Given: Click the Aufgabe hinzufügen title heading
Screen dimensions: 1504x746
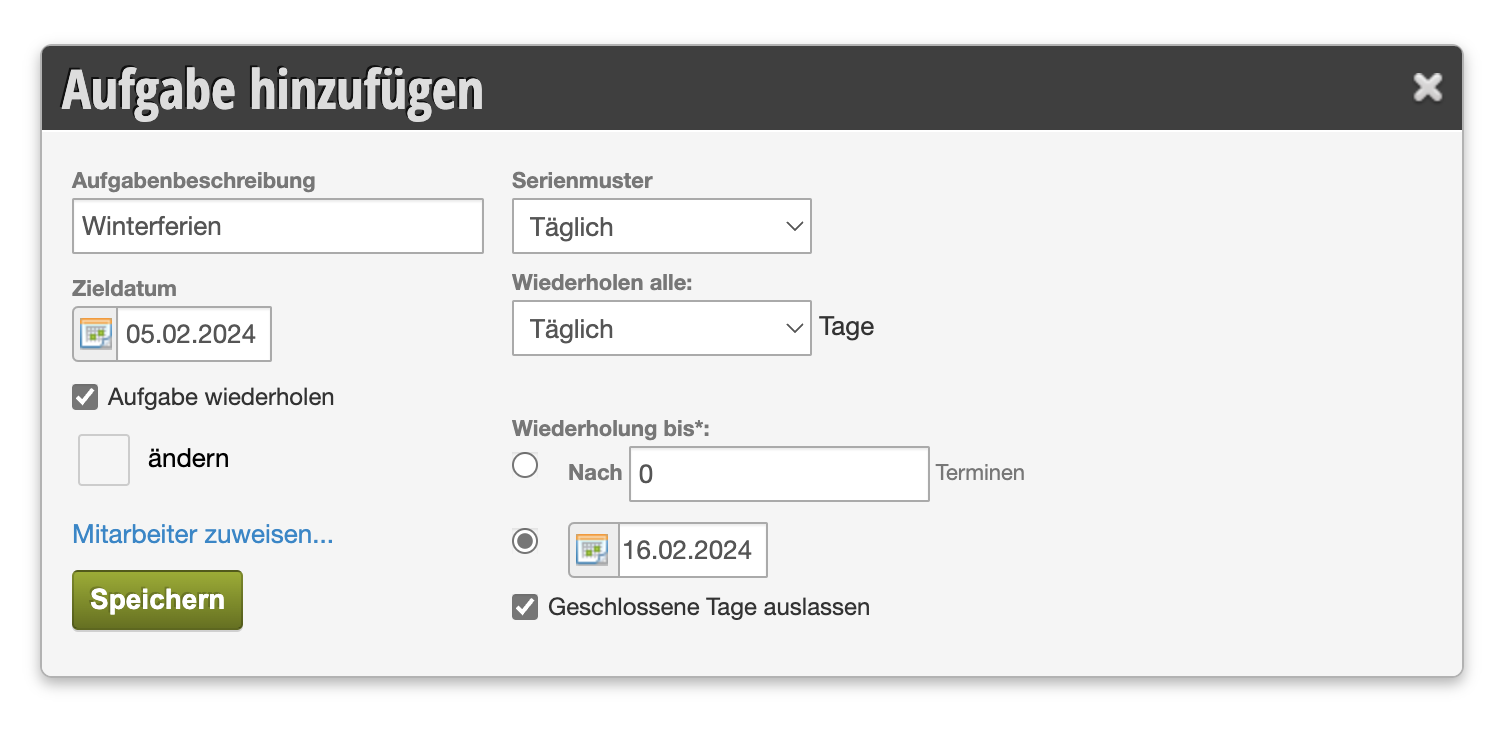Looking at the screenshot, I should click(273, 90).
